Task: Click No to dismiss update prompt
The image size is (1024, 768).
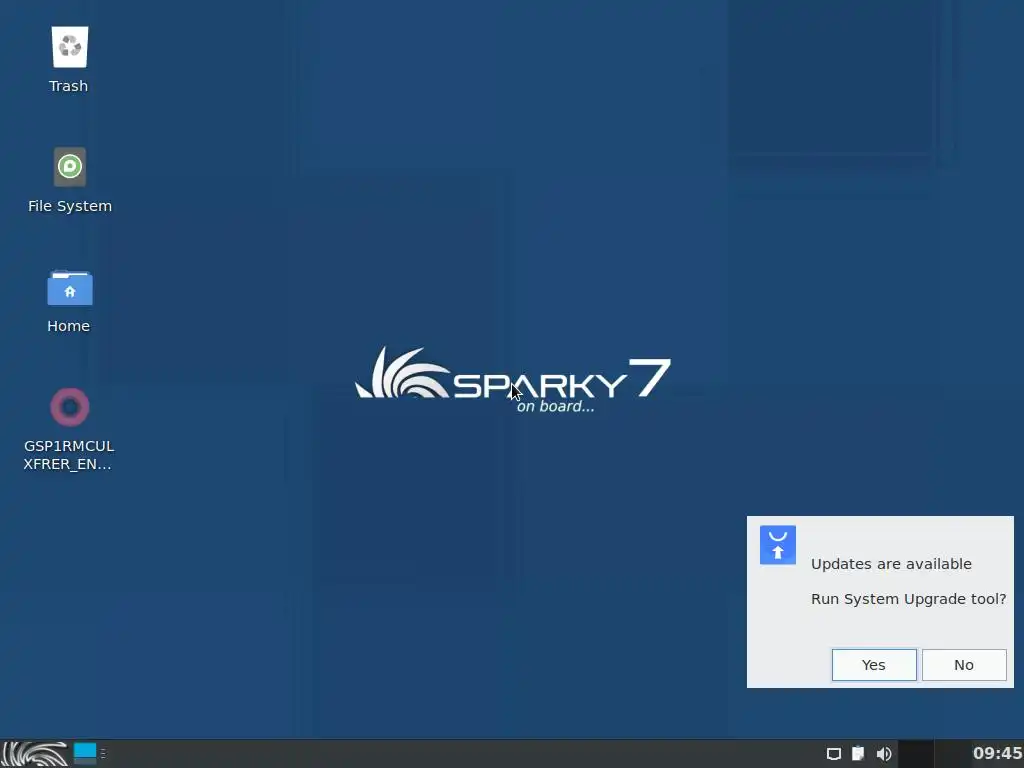Action: [x=964, y=665]
